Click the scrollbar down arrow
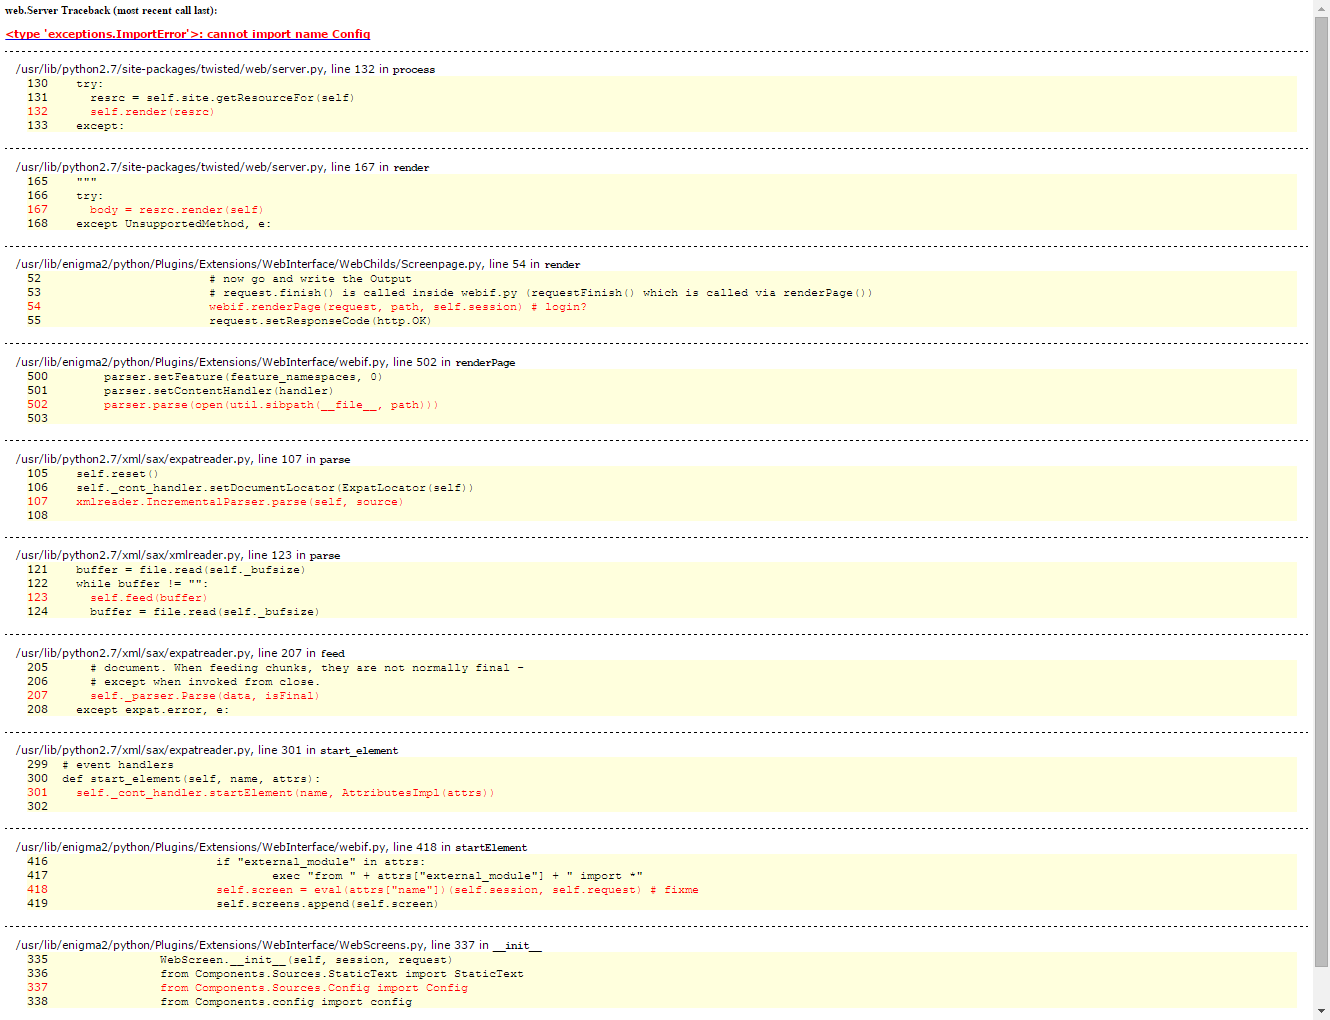This screenshot has height=1020, width=1330. [1321, 1011]
